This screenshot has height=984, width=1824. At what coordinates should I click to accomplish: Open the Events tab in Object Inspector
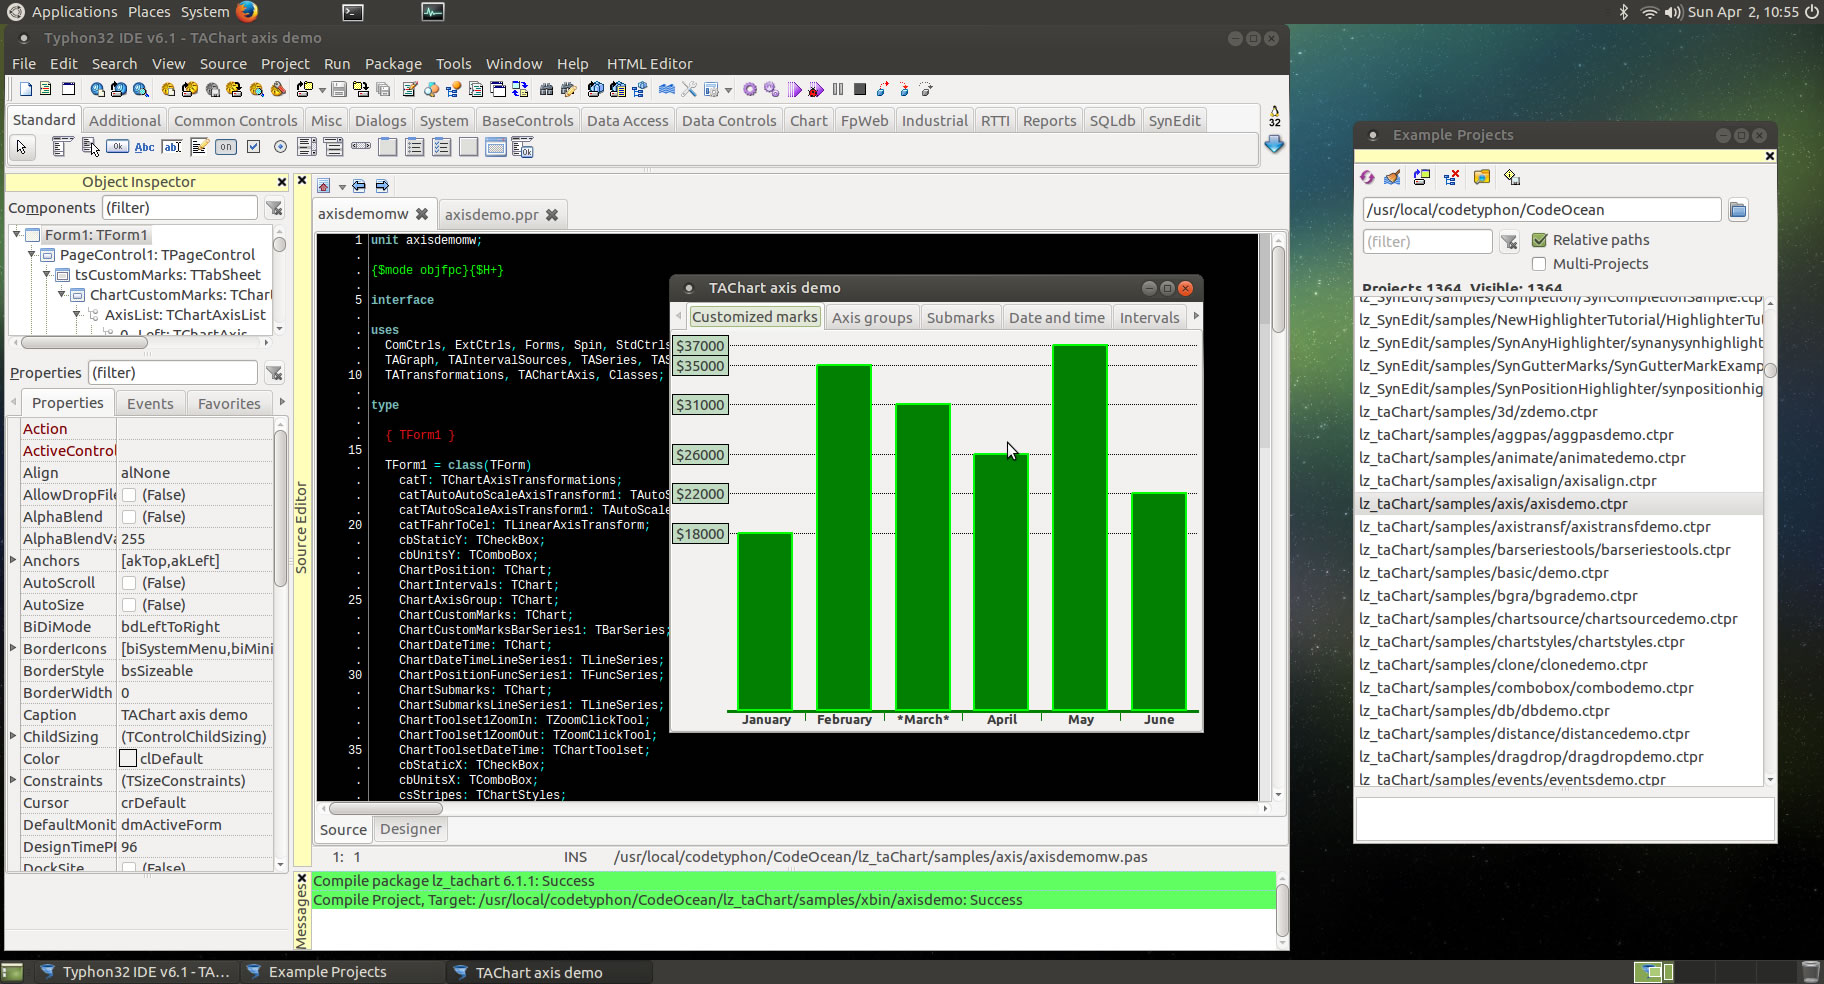(x=150, y=404)
